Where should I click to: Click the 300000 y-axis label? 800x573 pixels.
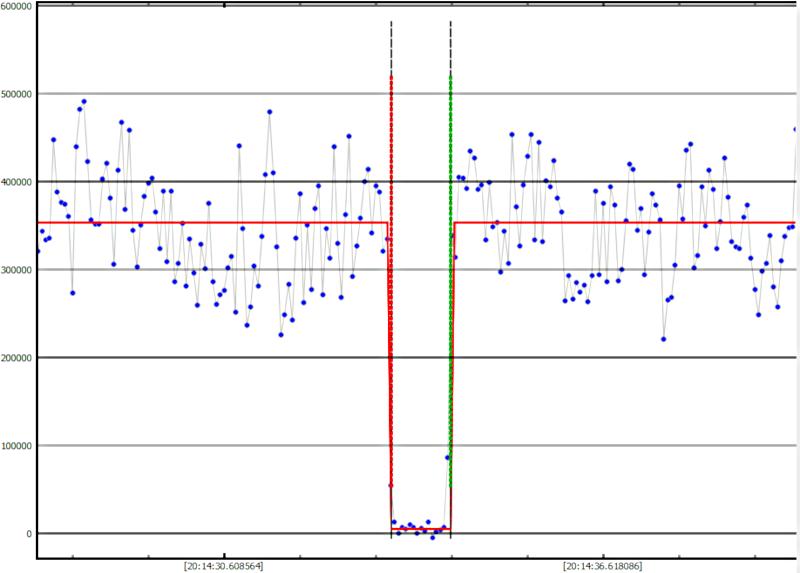[x=17, y=270]
